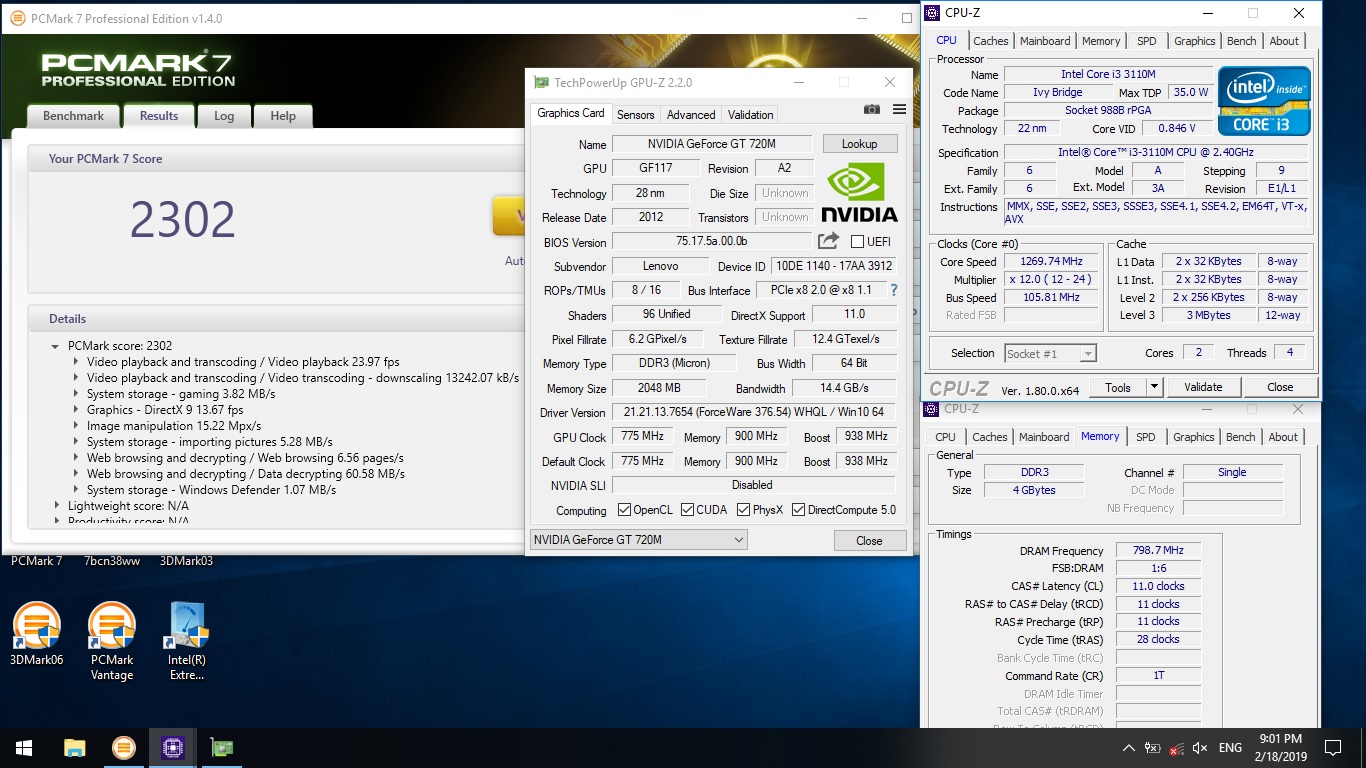The height and width of the screenshot is (768, 1366).
Task: Toggle the DirectCompute 5.0 checkbox
Action: tap(798, 509)
